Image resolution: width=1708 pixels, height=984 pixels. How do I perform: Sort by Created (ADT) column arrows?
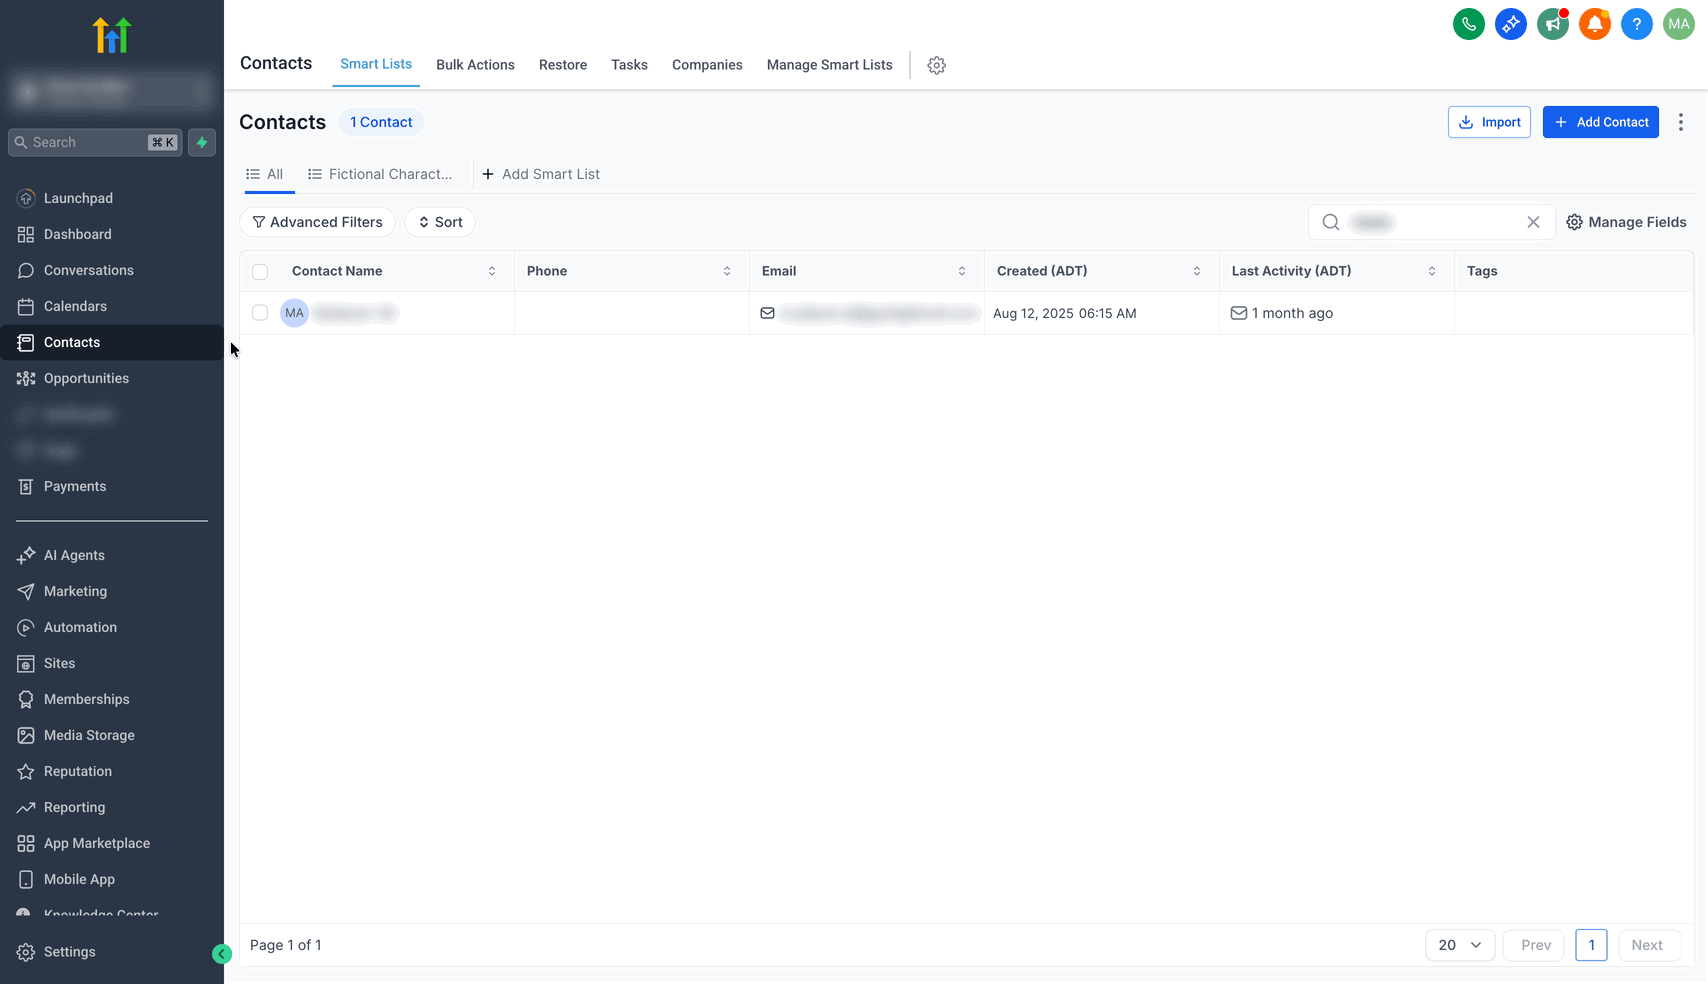pos(1197,271)
